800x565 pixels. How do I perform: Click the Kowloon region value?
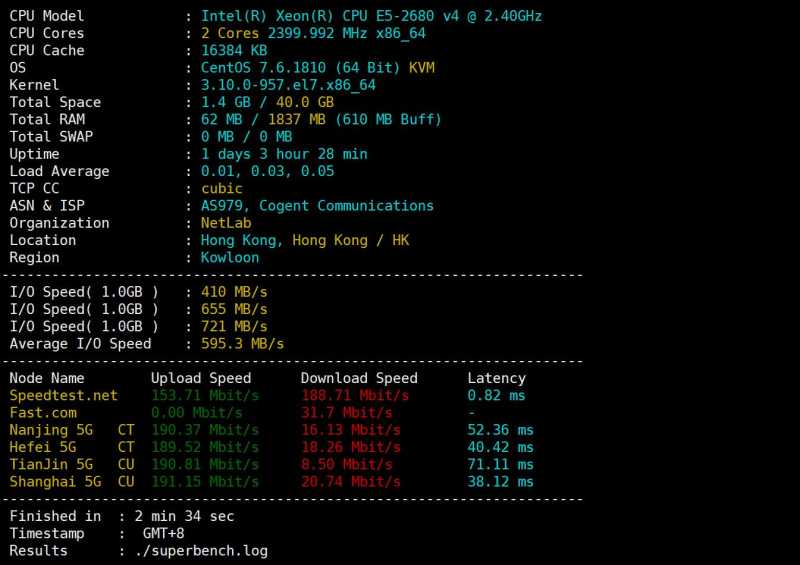click(x=230, y=257)
